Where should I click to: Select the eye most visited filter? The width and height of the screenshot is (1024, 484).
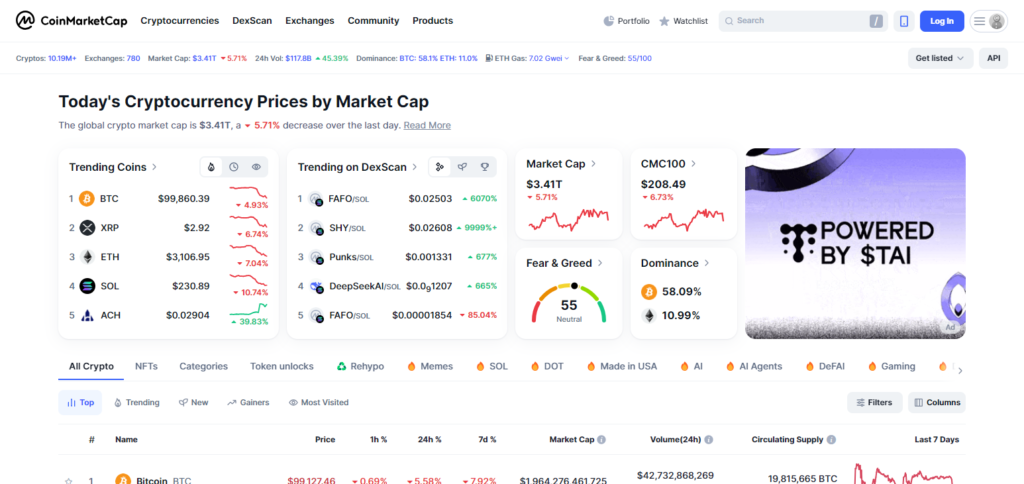[256, 167]
